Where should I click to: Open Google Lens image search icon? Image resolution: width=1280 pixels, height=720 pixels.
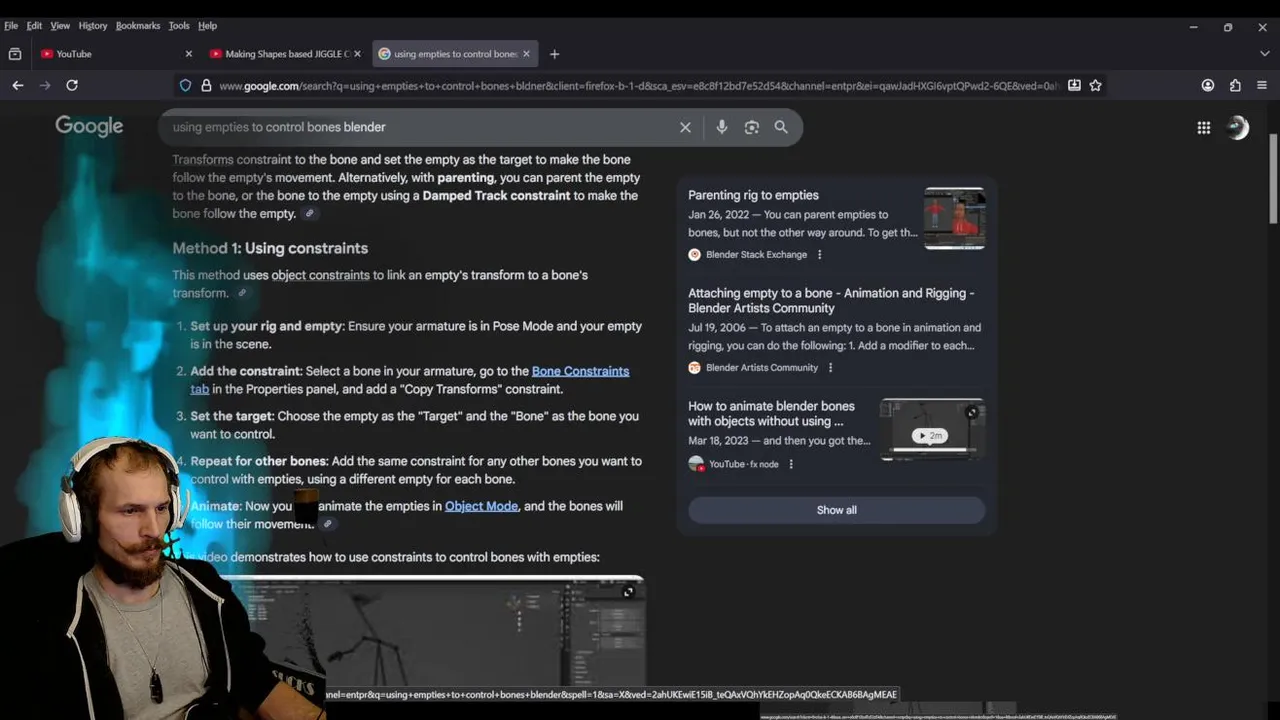point(752,127)
